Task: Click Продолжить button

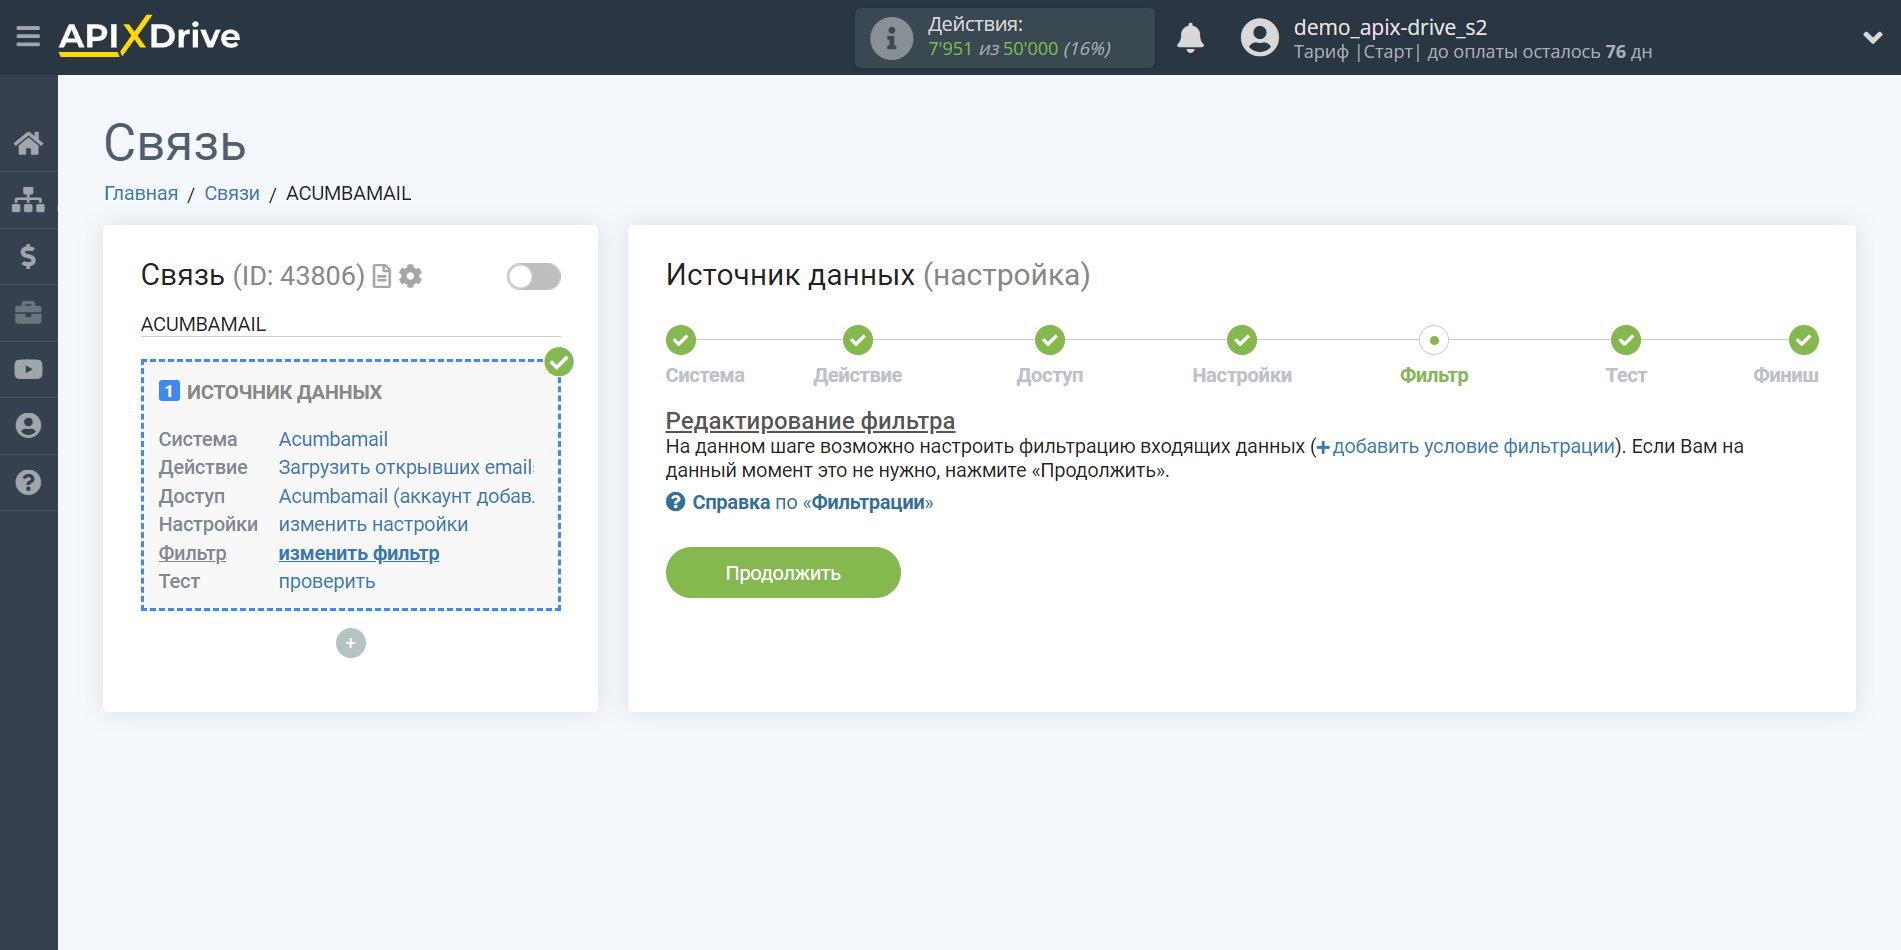Action: pyautogui.click(x=783, y=572)
